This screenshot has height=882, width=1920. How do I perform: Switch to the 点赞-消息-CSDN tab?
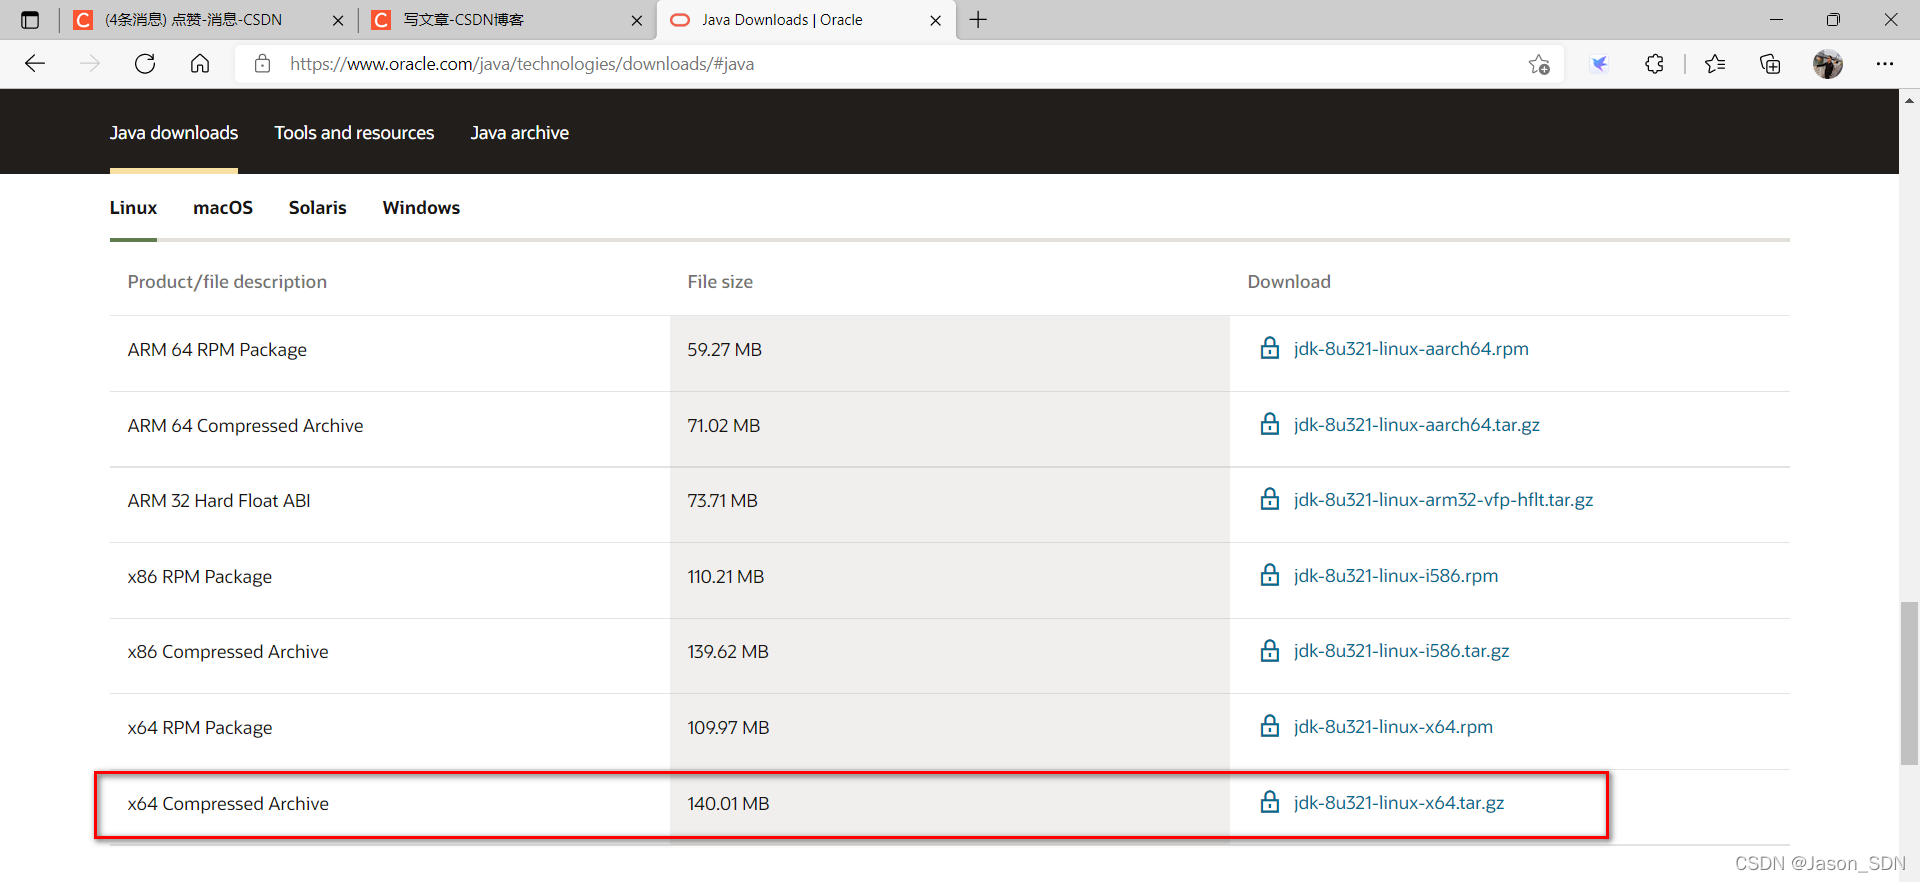click(208, 20)
